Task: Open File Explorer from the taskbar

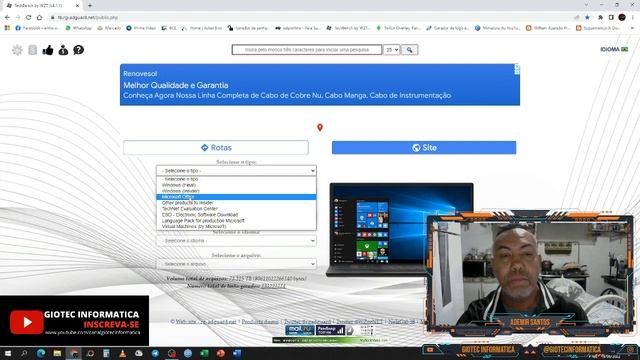Action: (57, 353)
